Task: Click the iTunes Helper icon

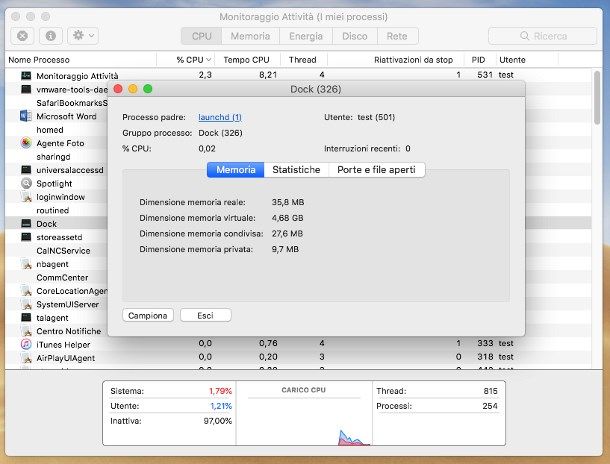Action: point(26,344)
